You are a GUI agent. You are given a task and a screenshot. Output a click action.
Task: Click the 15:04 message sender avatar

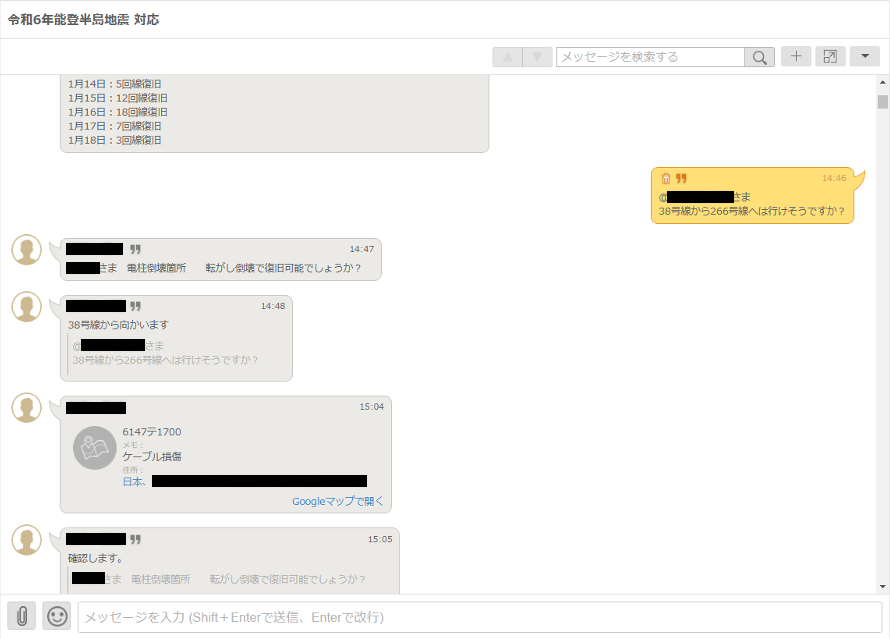tap(27, 407)
